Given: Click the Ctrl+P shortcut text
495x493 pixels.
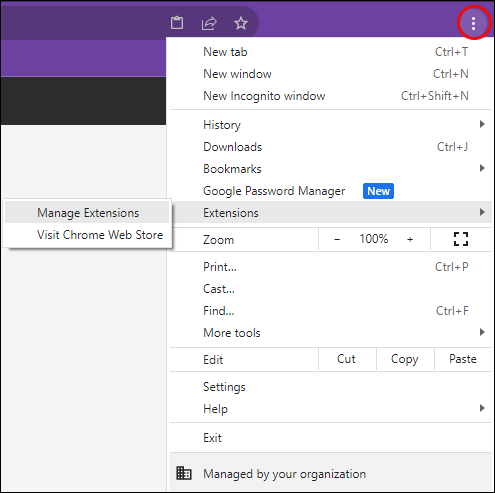Looking at the screenshot, I should (452, 267).
